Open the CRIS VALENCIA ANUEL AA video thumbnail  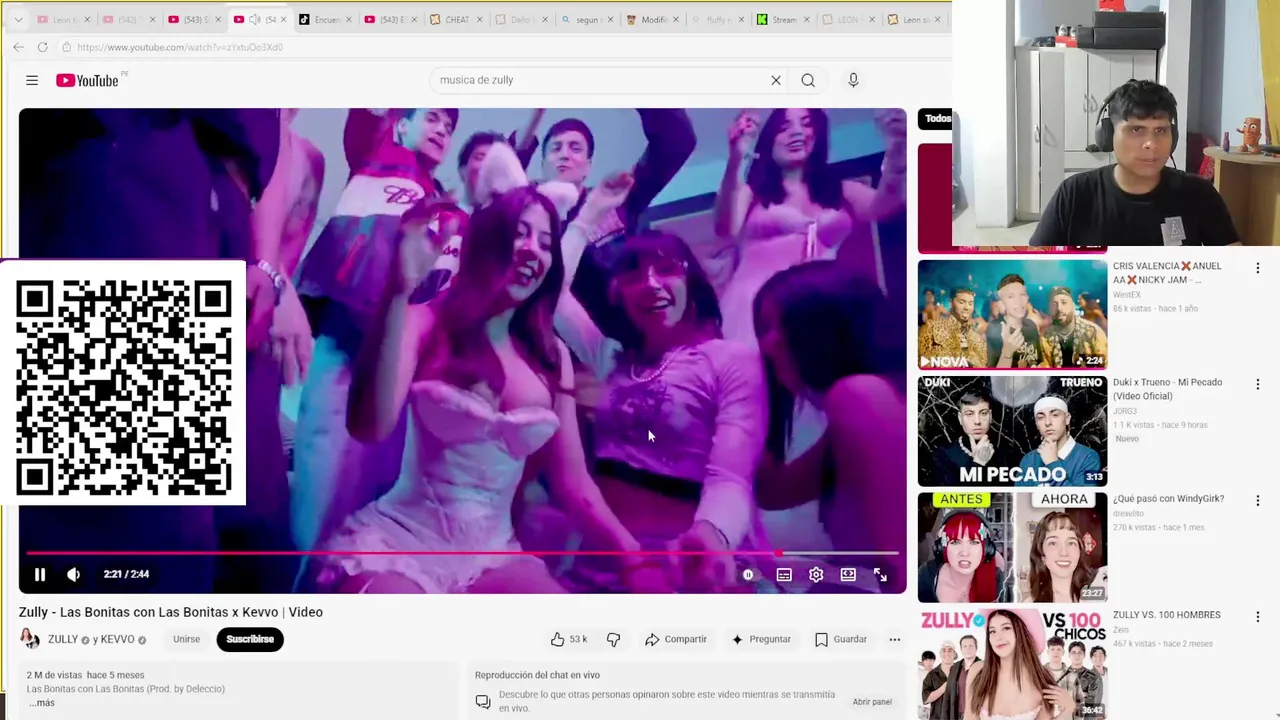1012,314
